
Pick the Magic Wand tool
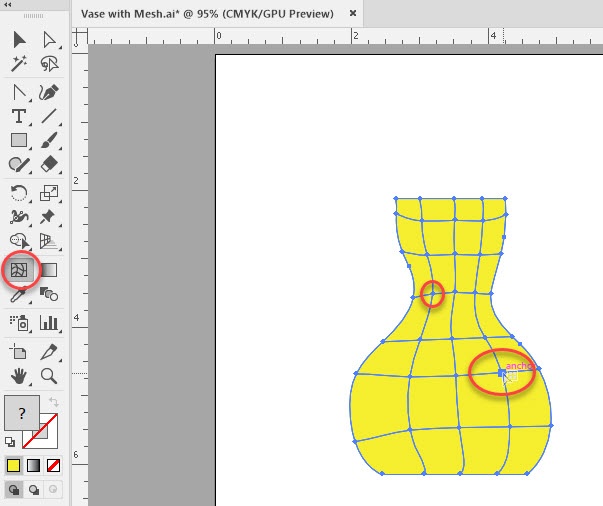coord(19,64)
